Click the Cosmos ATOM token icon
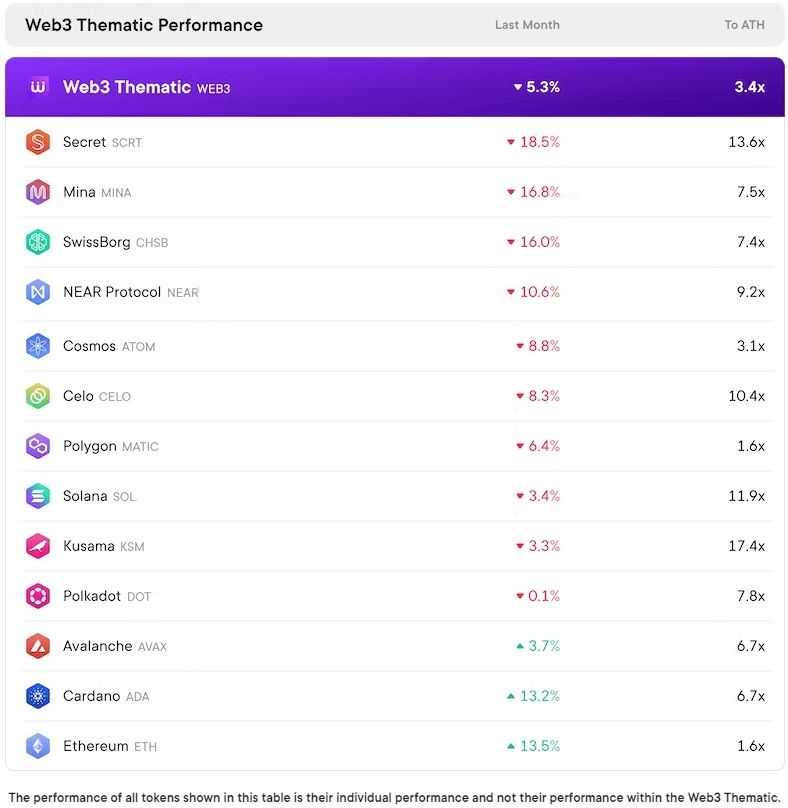788x808 pixels. pos(38,346)
